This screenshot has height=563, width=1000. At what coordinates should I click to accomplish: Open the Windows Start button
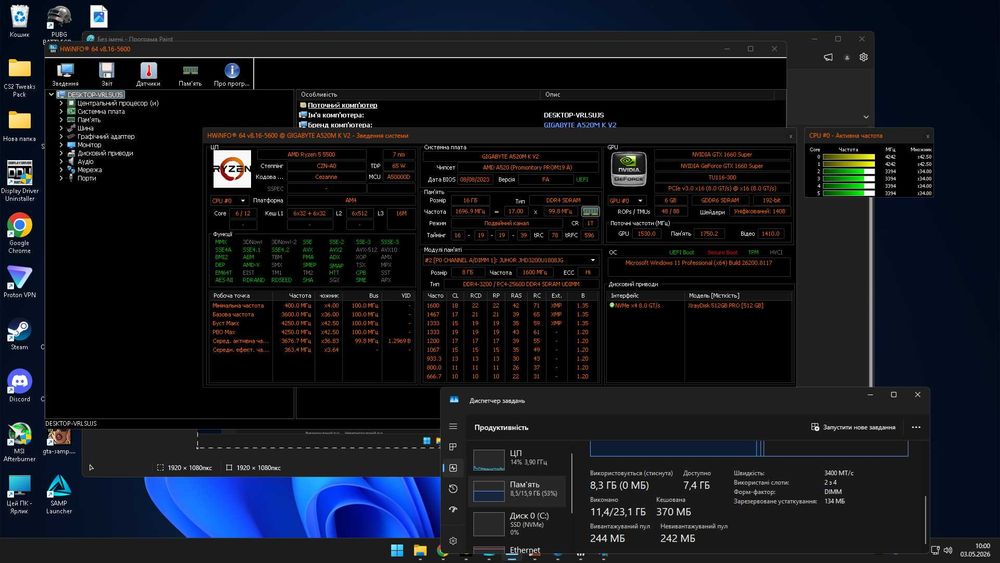pyautogui.click(x=397, y=550)
